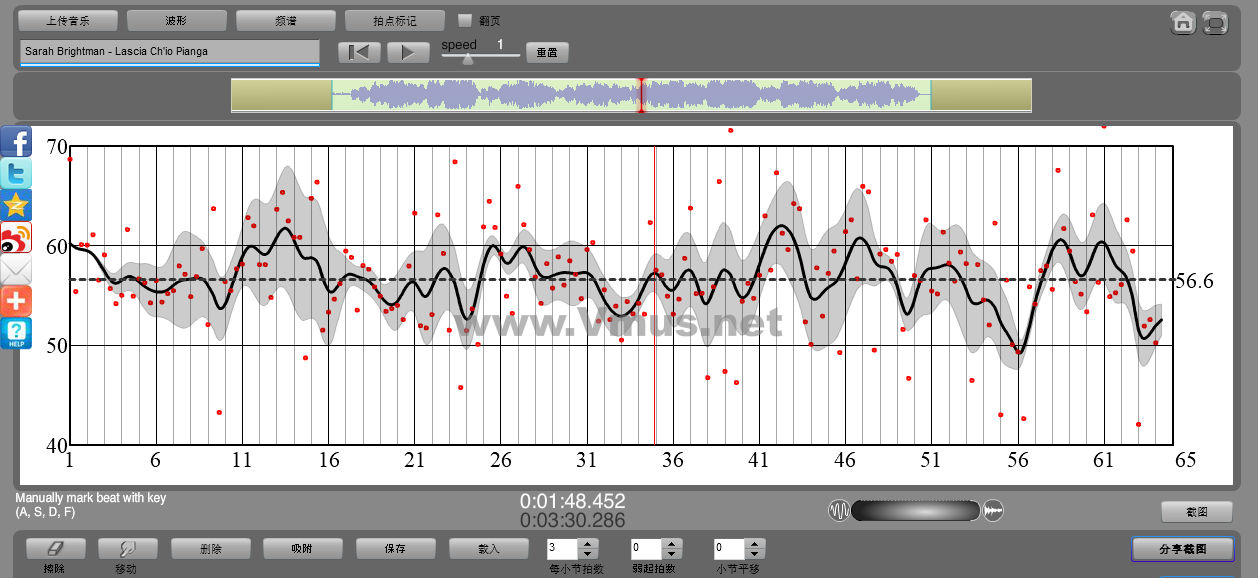Click the Twitter share icon
Image resolution: width=1258 pixels, height=578 pixels.
point(16,174)
